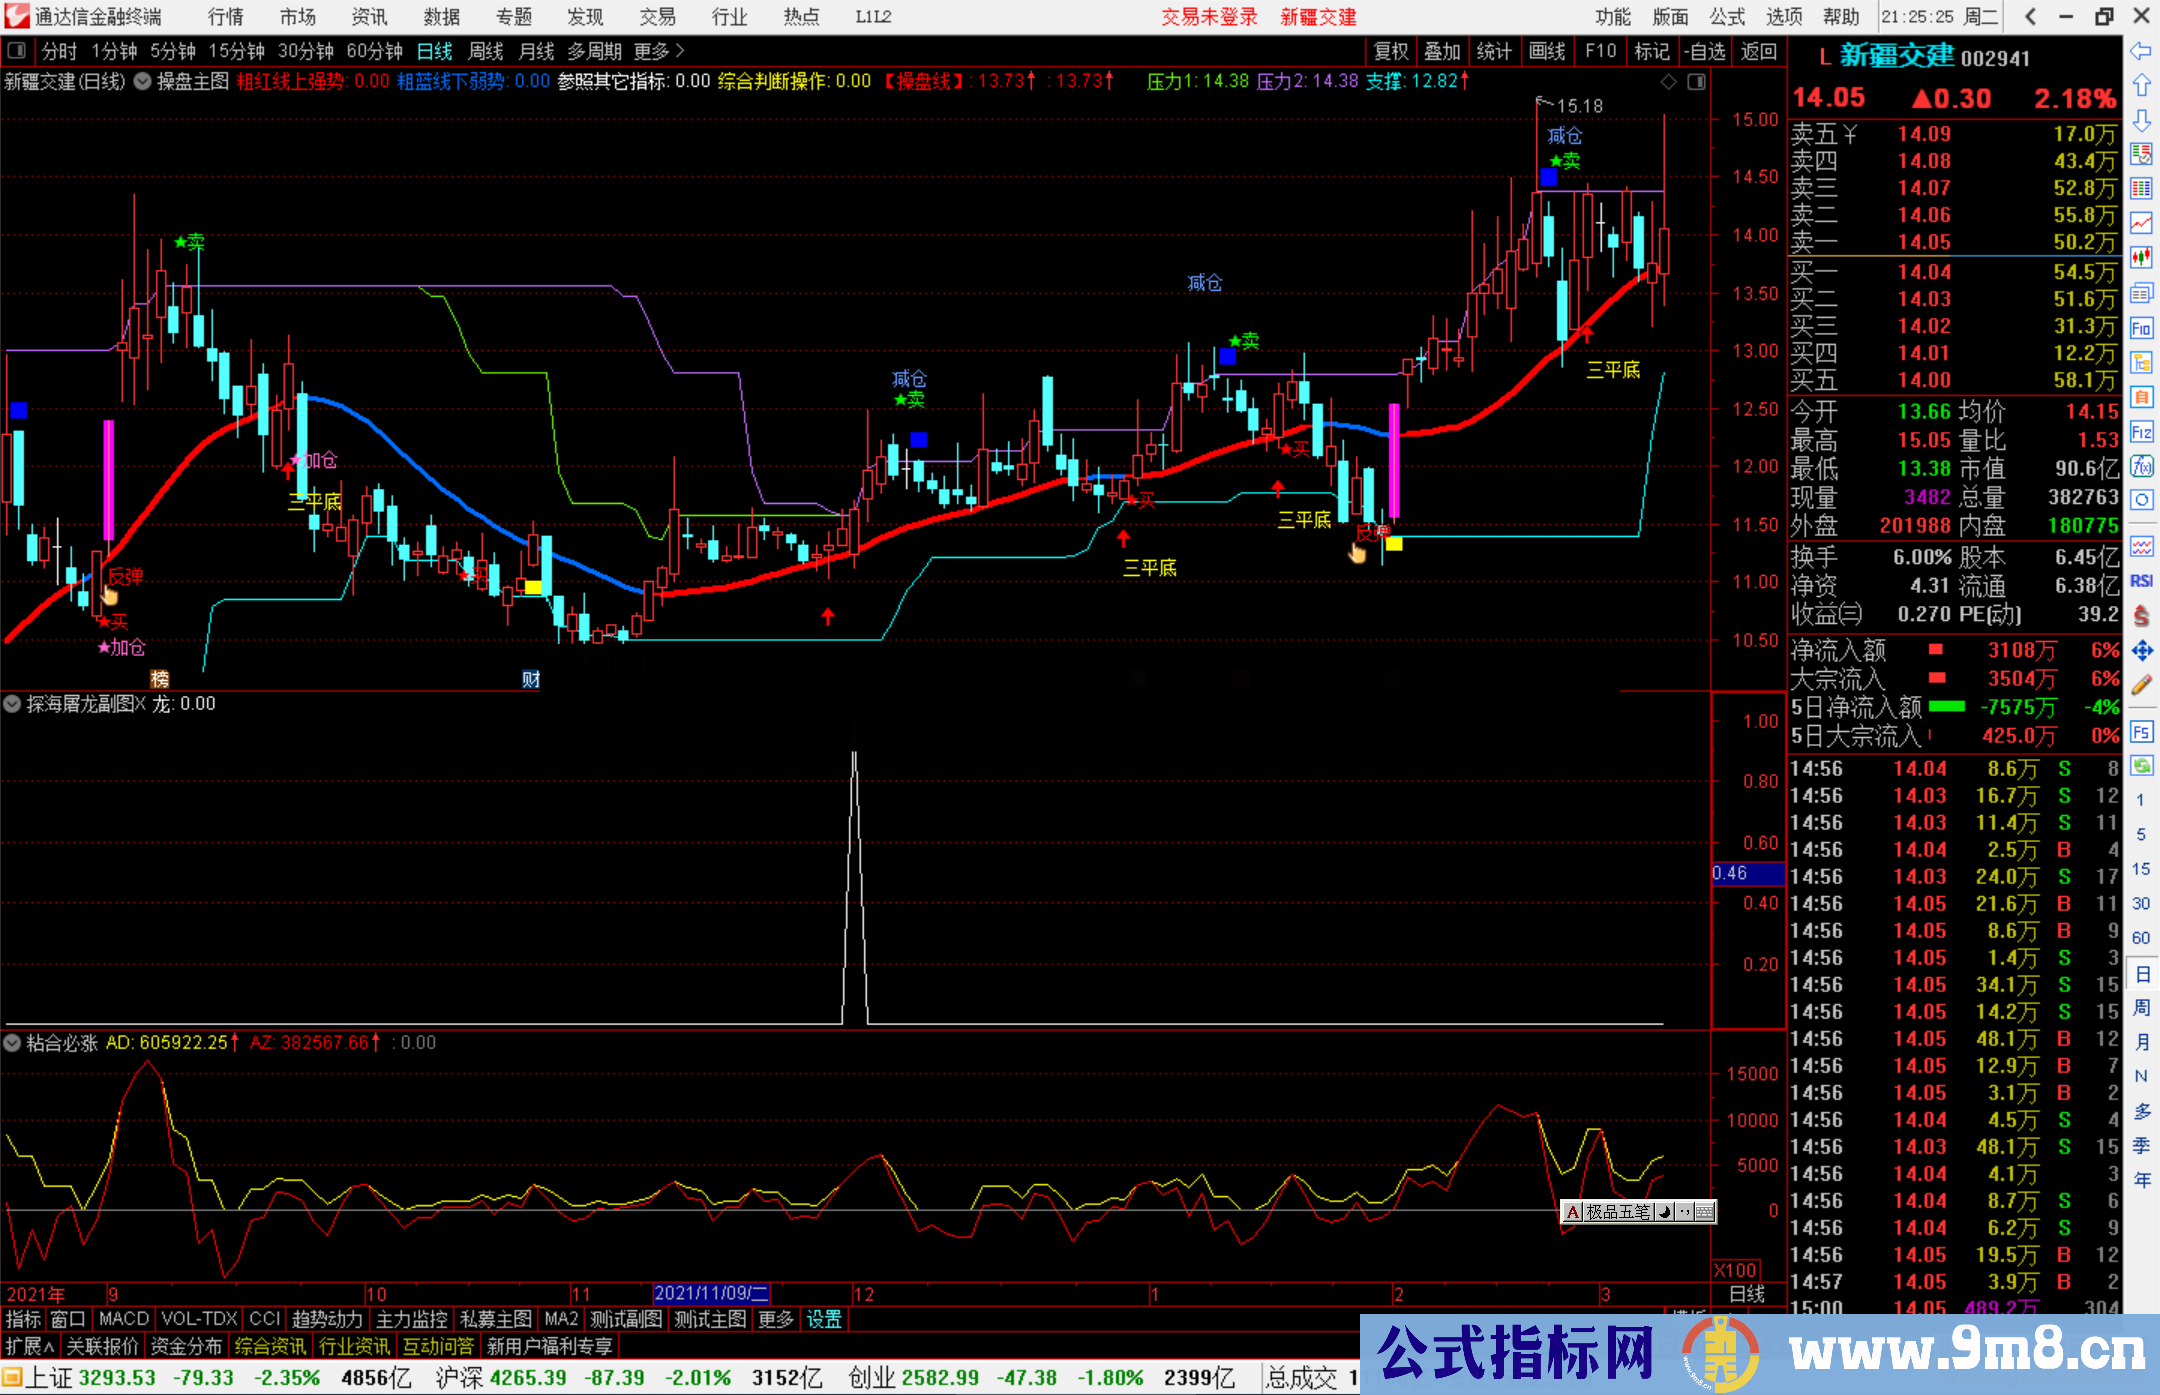Image resolution: width=2160 pixels, height=1395 pixels.
Task: Open the 行情 menu
Action: (226, 17)
